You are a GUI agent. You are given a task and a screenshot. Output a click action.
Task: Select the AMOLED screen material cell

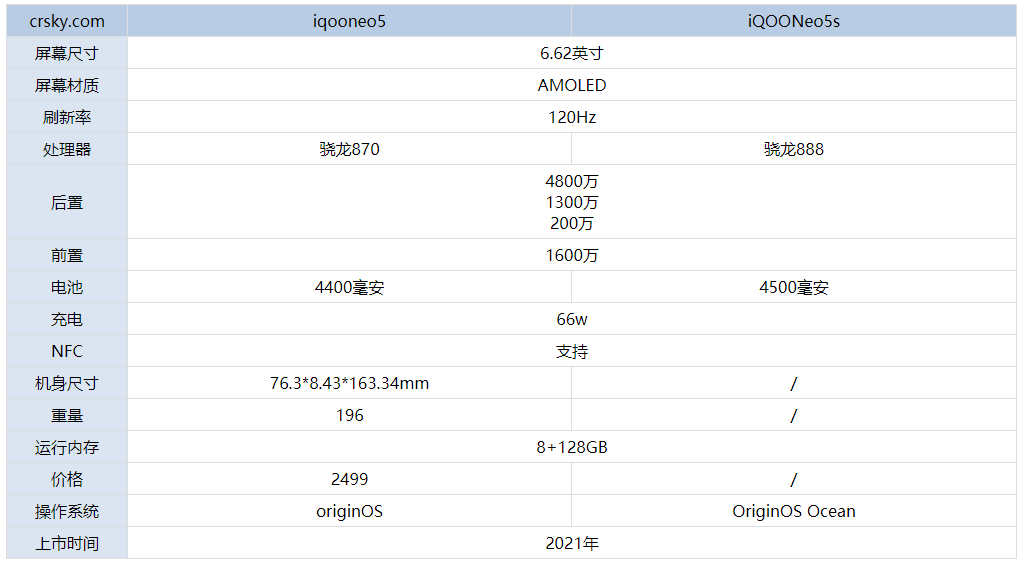571,85
